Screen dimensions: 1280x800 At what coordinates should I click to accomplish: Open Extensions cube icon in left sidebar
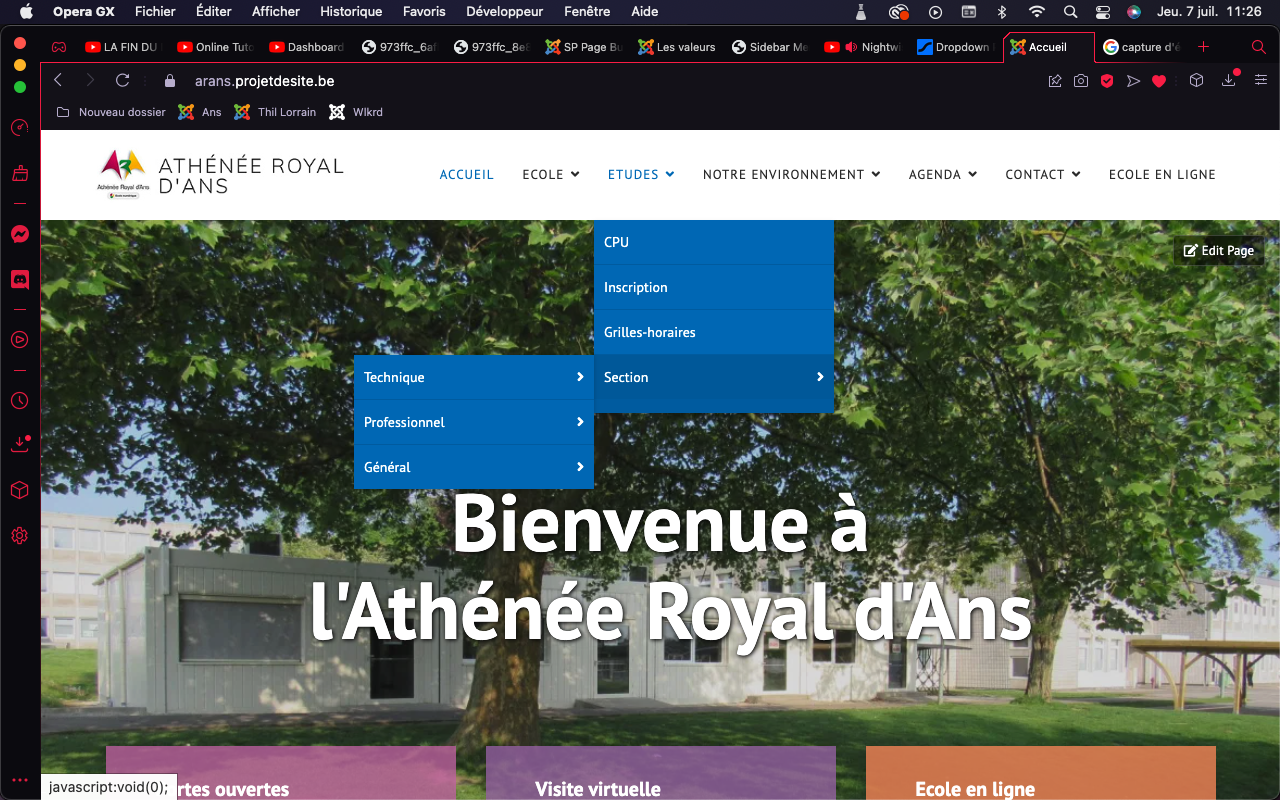click(x=19, y=490)
